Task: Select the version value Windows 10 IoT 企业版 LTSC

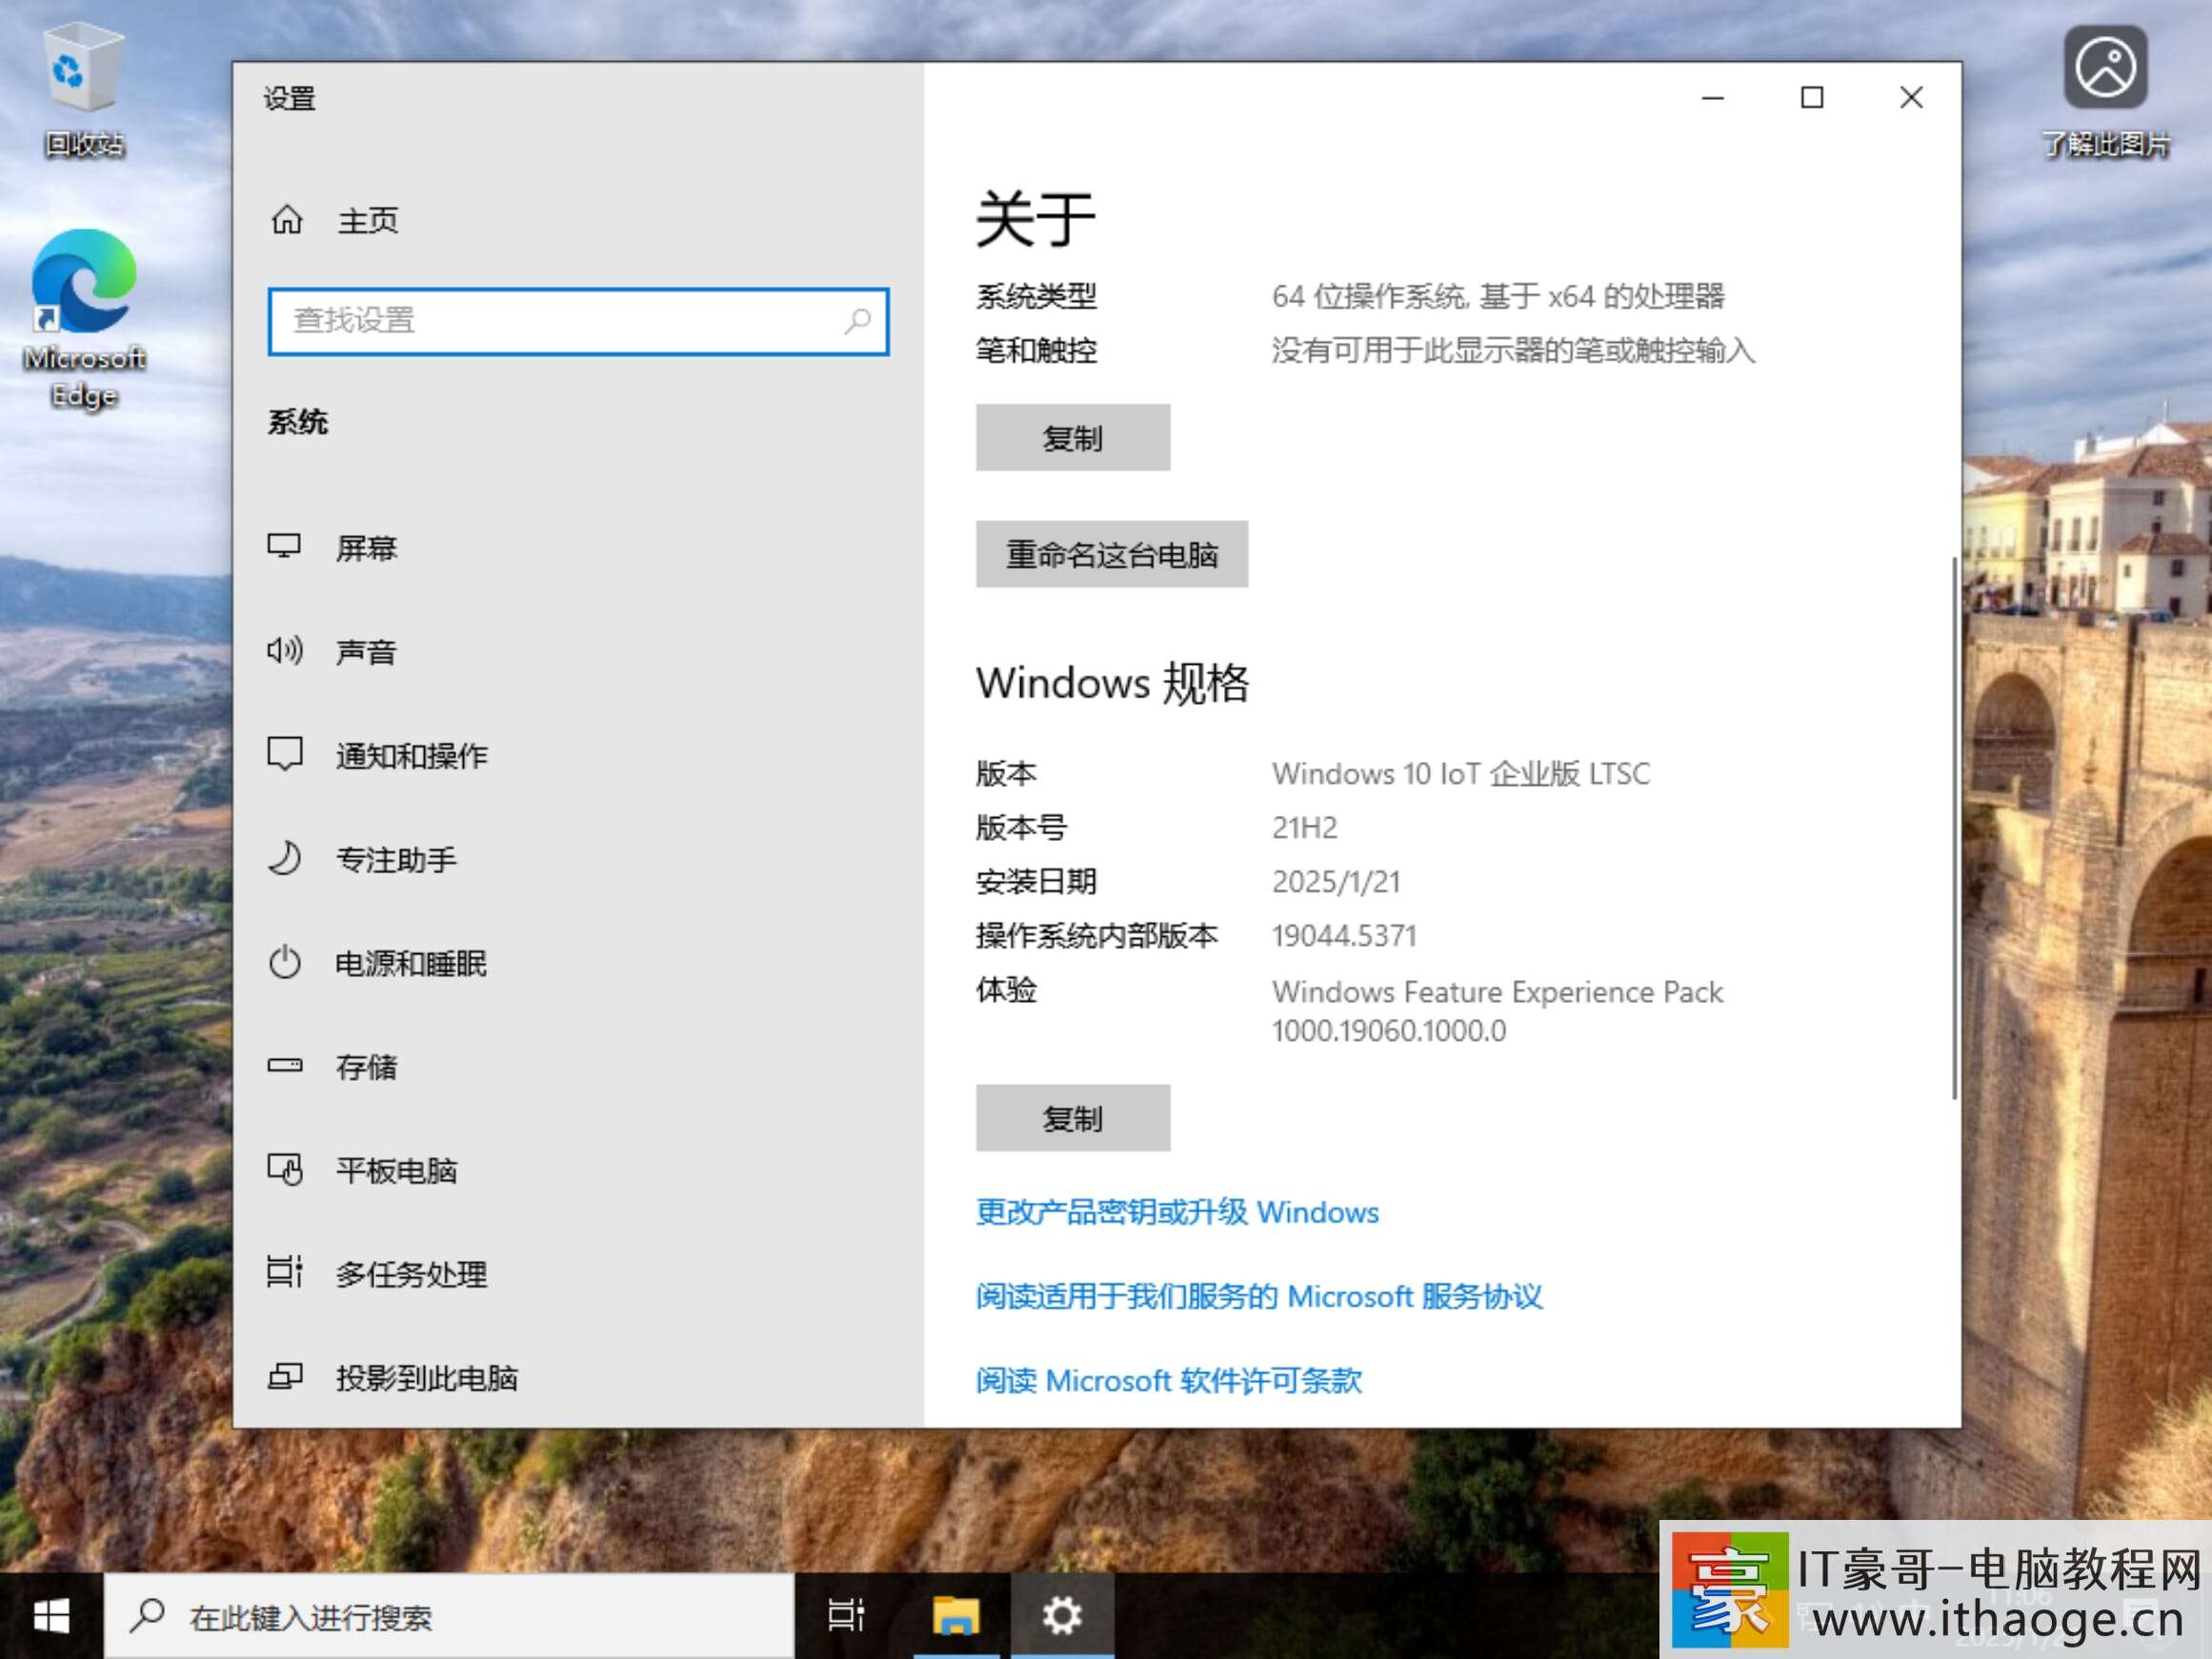Action: point(1460,773)
